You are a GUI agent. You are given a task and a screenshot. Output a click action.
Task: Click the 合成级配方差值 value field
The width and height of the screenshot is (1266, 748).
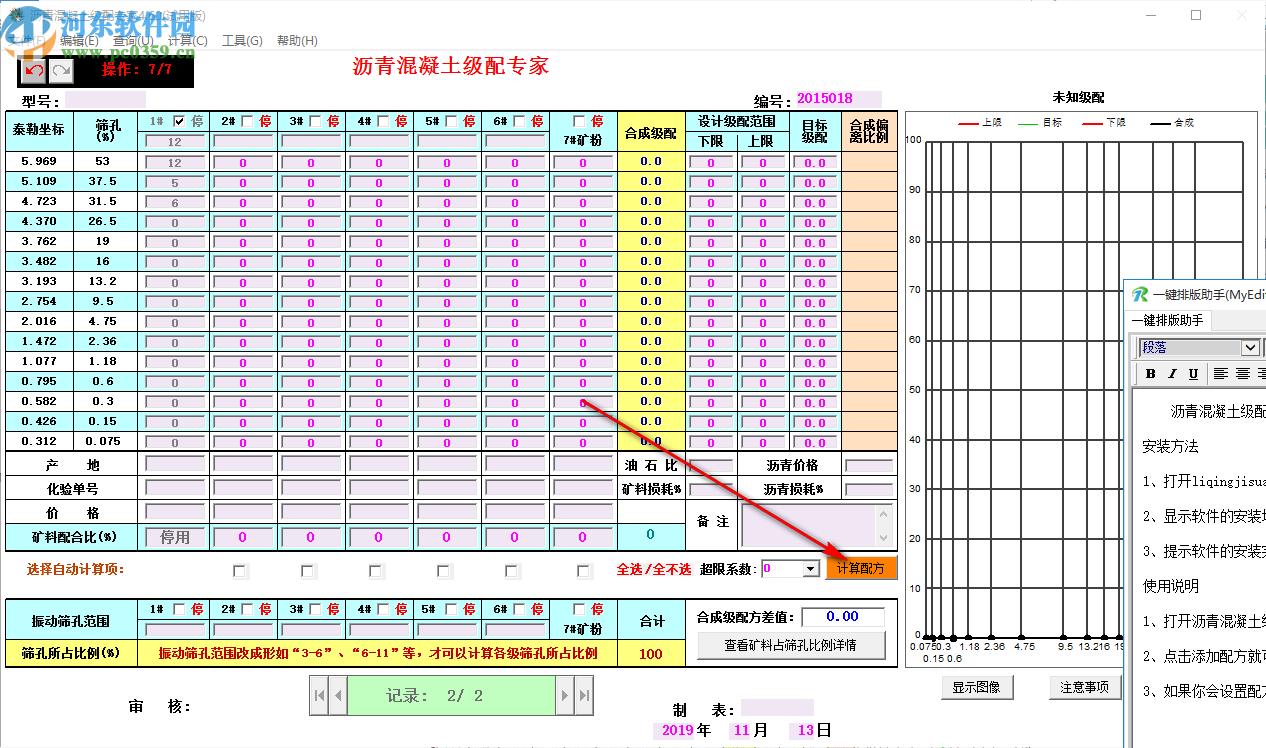(x=844, y=616)
